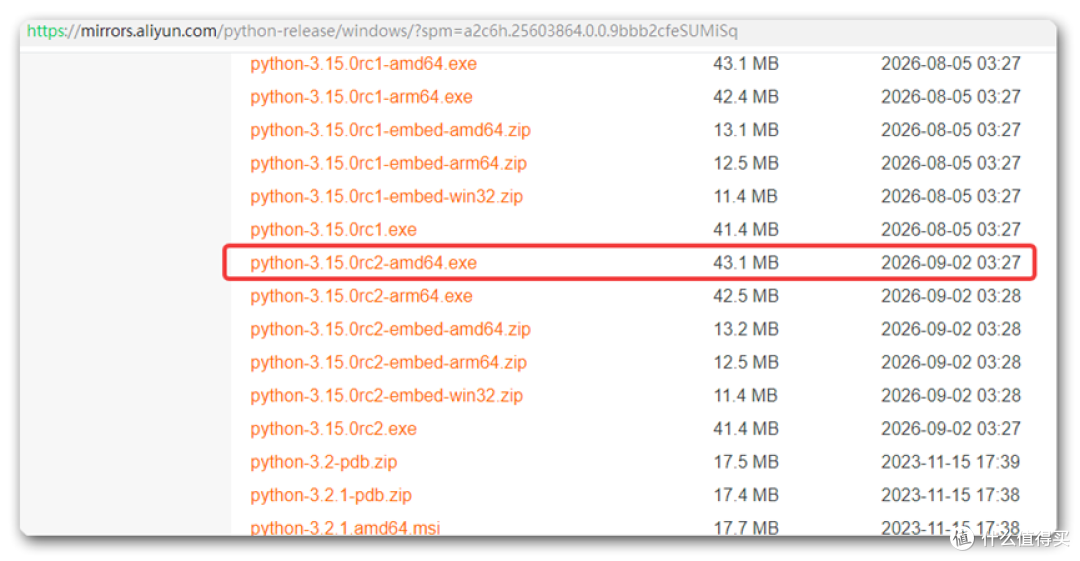The height and width of the screenshot is (561, 1080).
Task: Open python-3.15.0rc2-amd64.exe download link
Action: pyautogui.click(x=363, y=263)
